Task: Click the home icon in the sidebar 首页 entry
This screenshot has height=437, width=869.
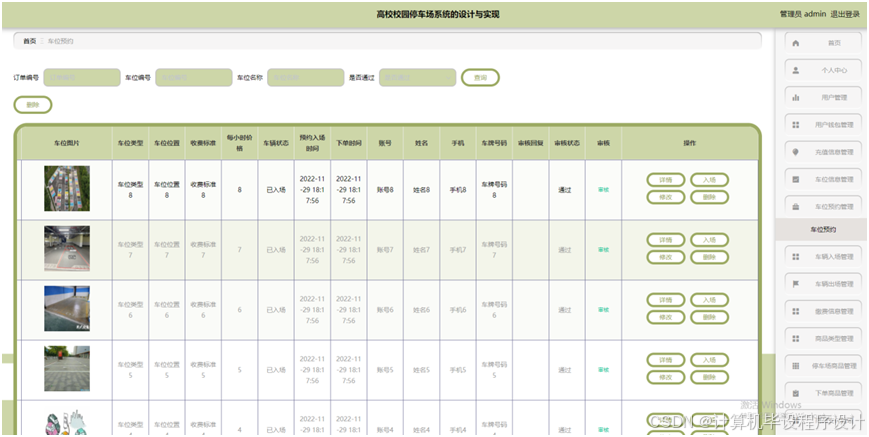Action: [x=796, y=43]
